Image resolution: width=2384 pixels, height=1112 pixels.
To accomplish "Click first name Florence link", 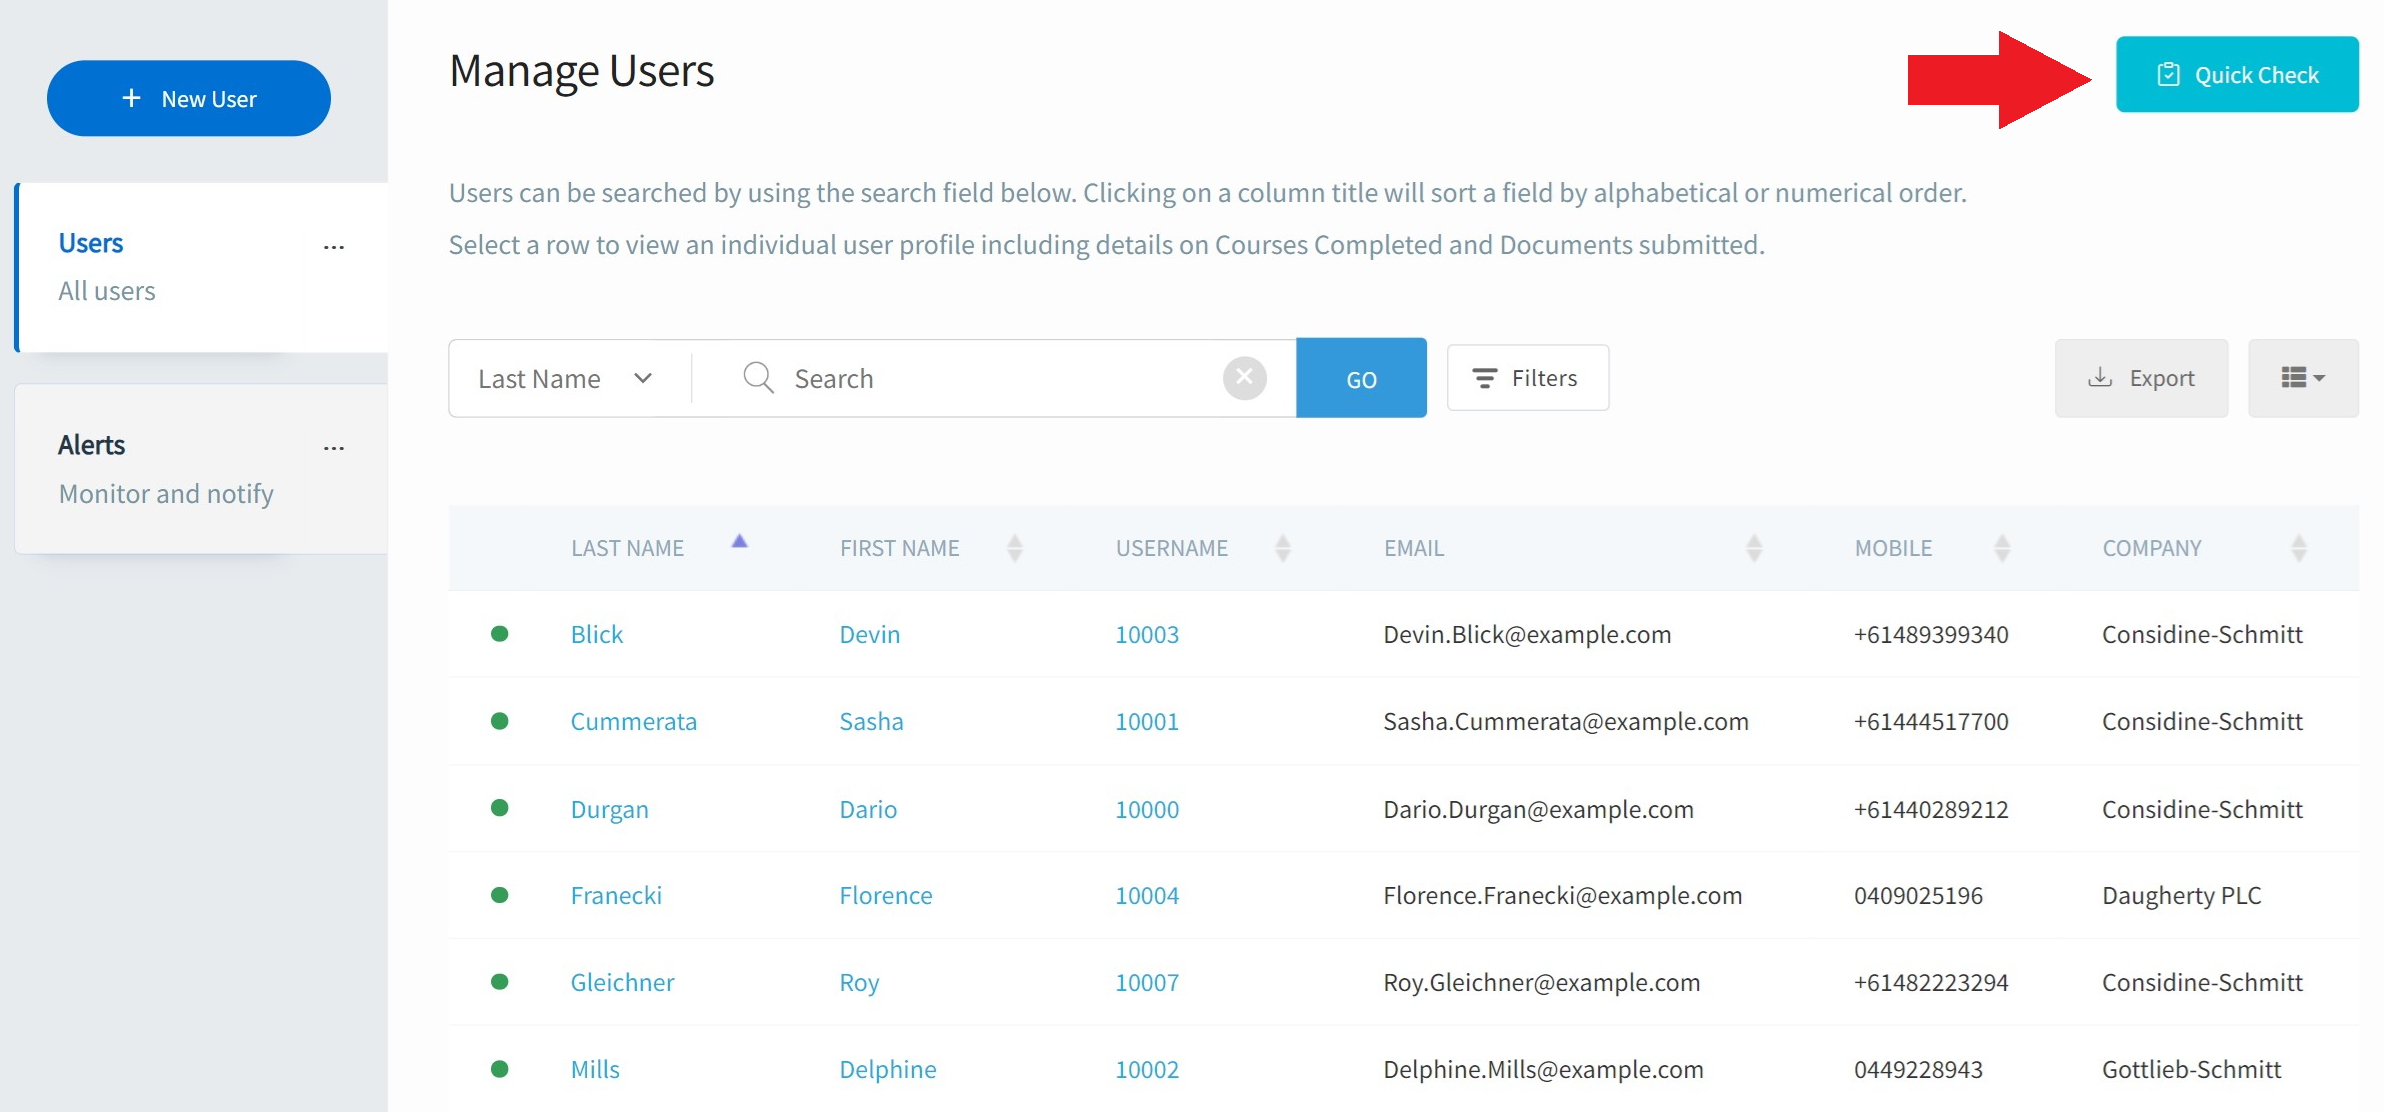I will point(886,896).
